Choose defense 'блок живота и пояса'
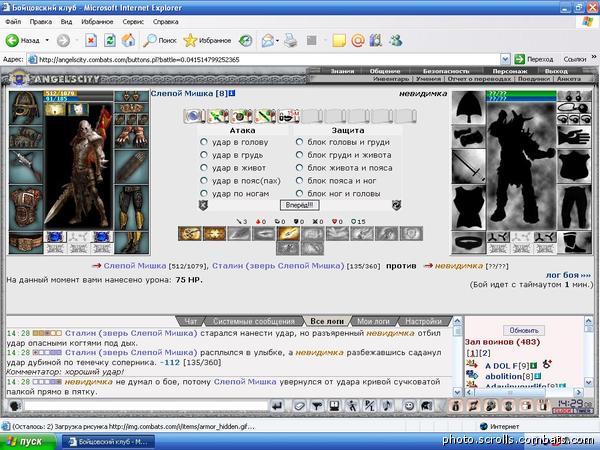Screen dimensions: 600x450 299,168
